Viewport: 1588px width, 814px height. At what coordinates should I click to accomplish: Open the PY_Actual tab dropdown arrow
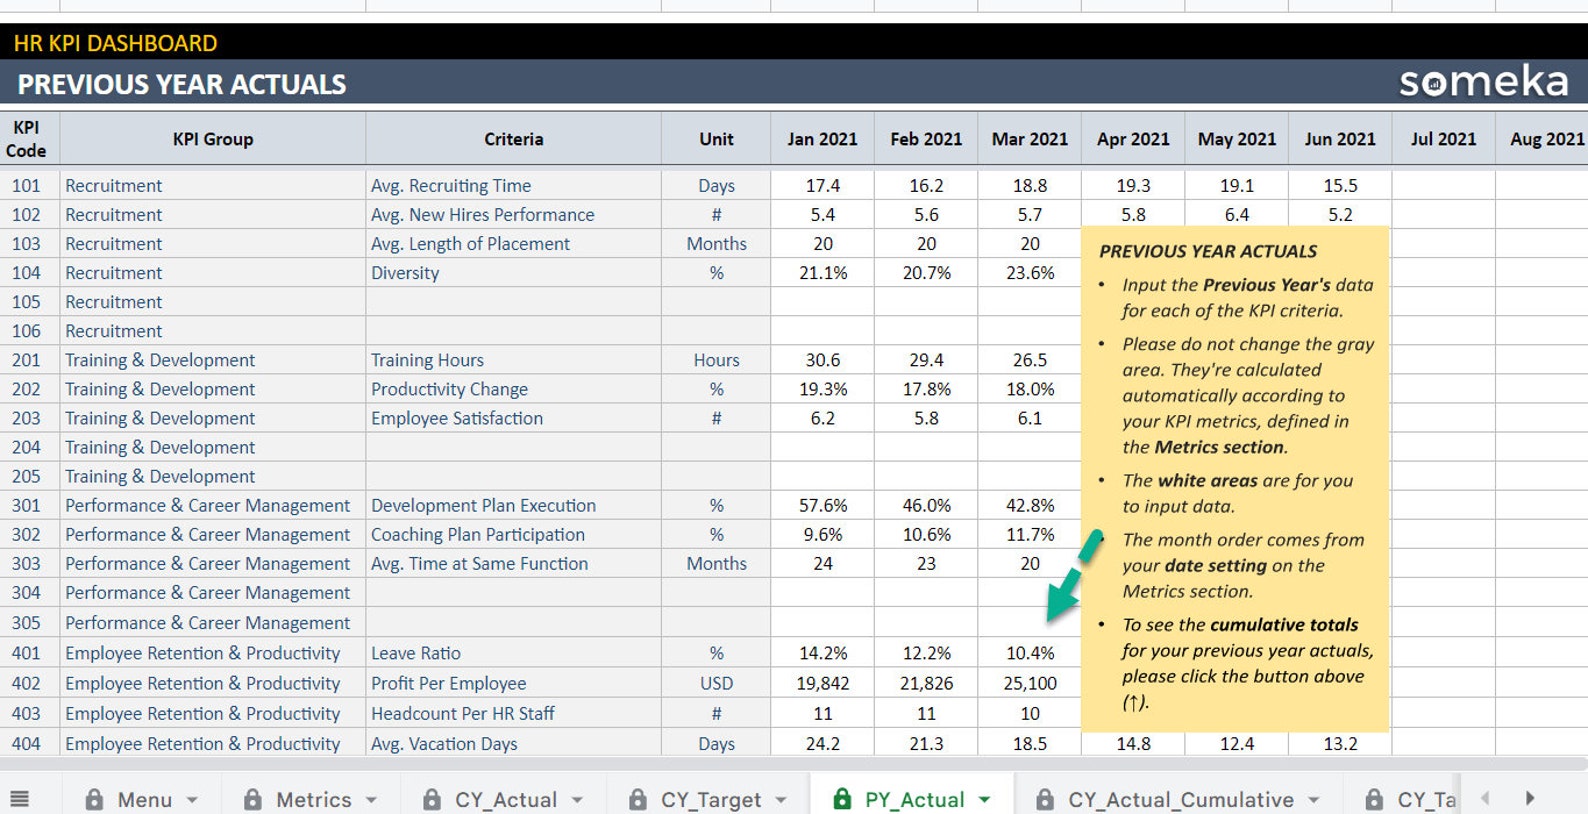tap(985, 800)
